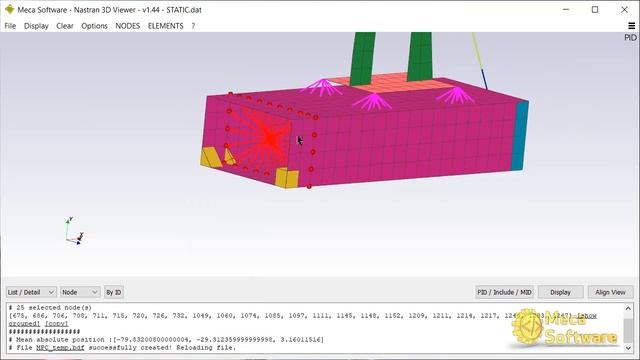Click the scroll down arrow of log

[628, 348]
